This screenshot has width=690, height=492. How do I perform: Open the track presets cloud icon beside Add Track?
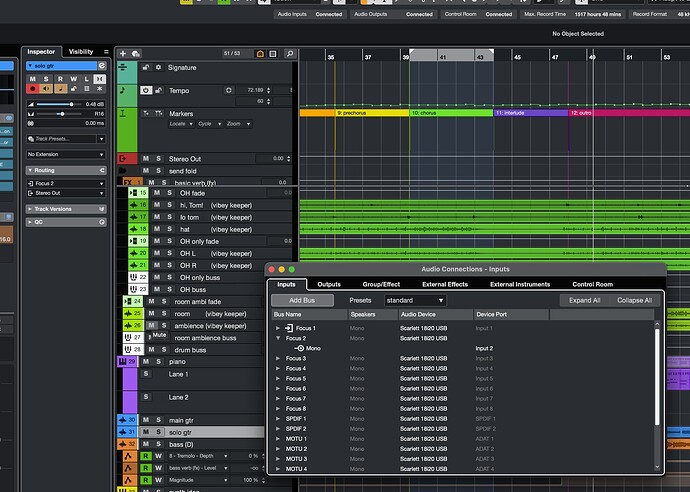[136, 54]
